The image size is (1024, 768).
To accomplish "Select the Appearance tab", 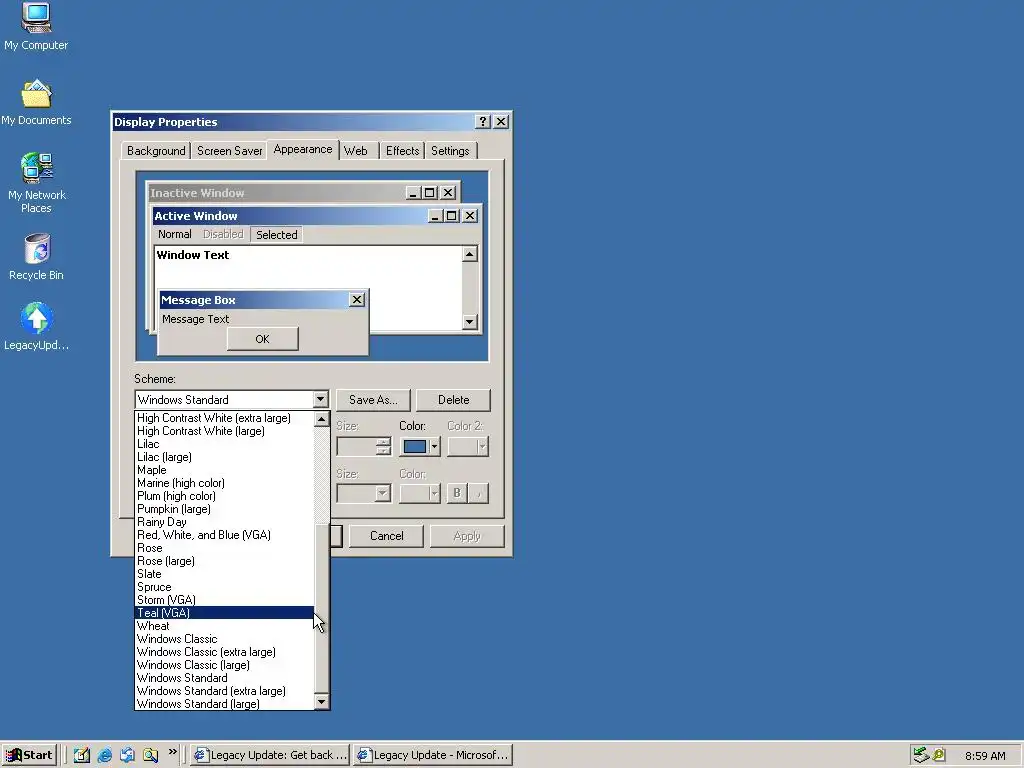I will coord(302,150).
